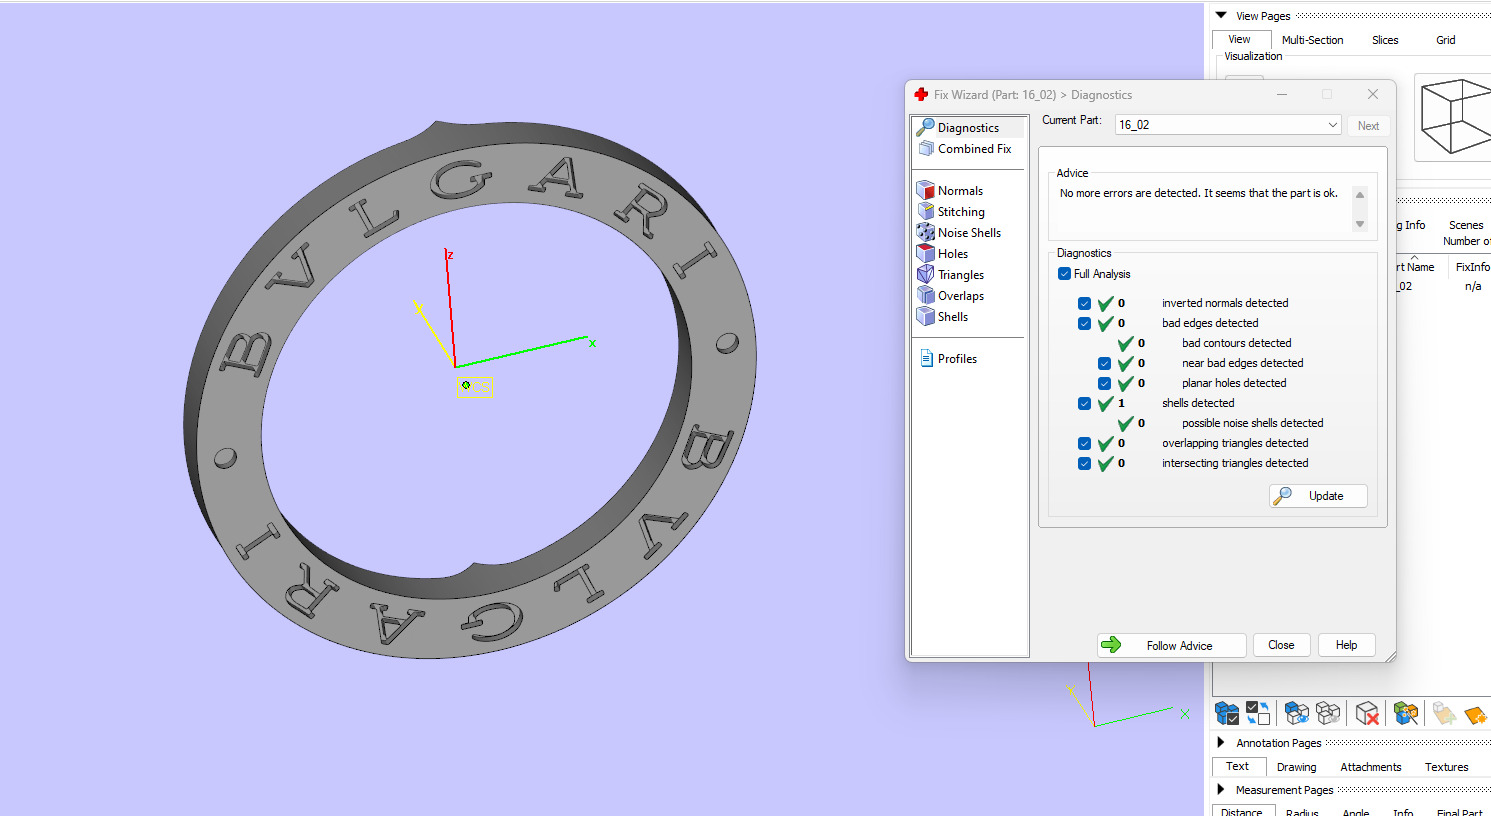Select the Distance measurement tab
The height and width of the screenshot is (816, 1491).
1242,812
